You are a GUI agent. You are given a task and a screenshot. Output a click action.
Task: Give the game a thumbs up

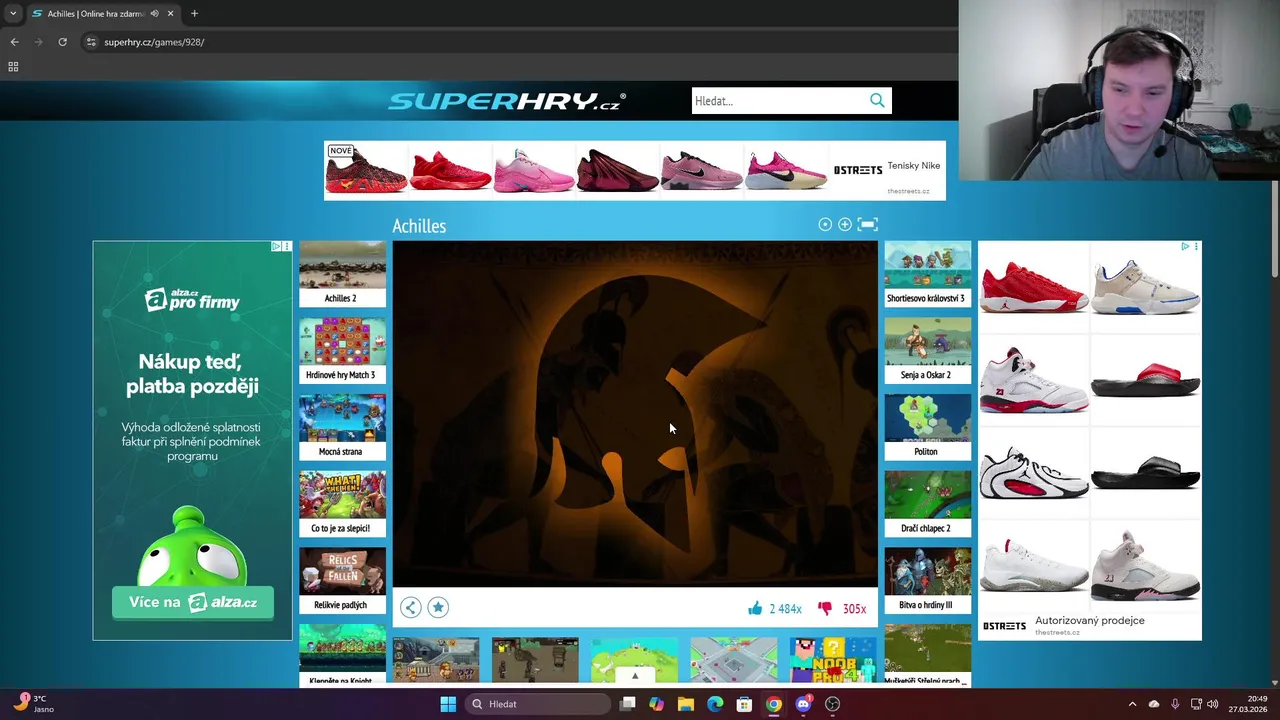(x=755, y=608)
